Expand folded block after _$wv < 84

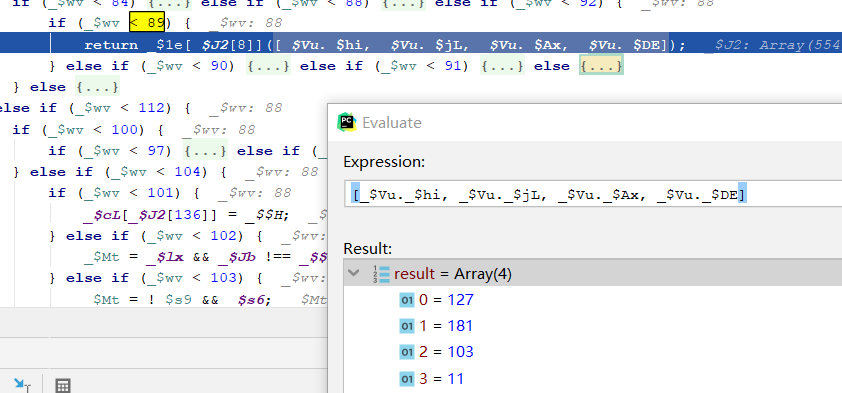[x=170, y=3]
